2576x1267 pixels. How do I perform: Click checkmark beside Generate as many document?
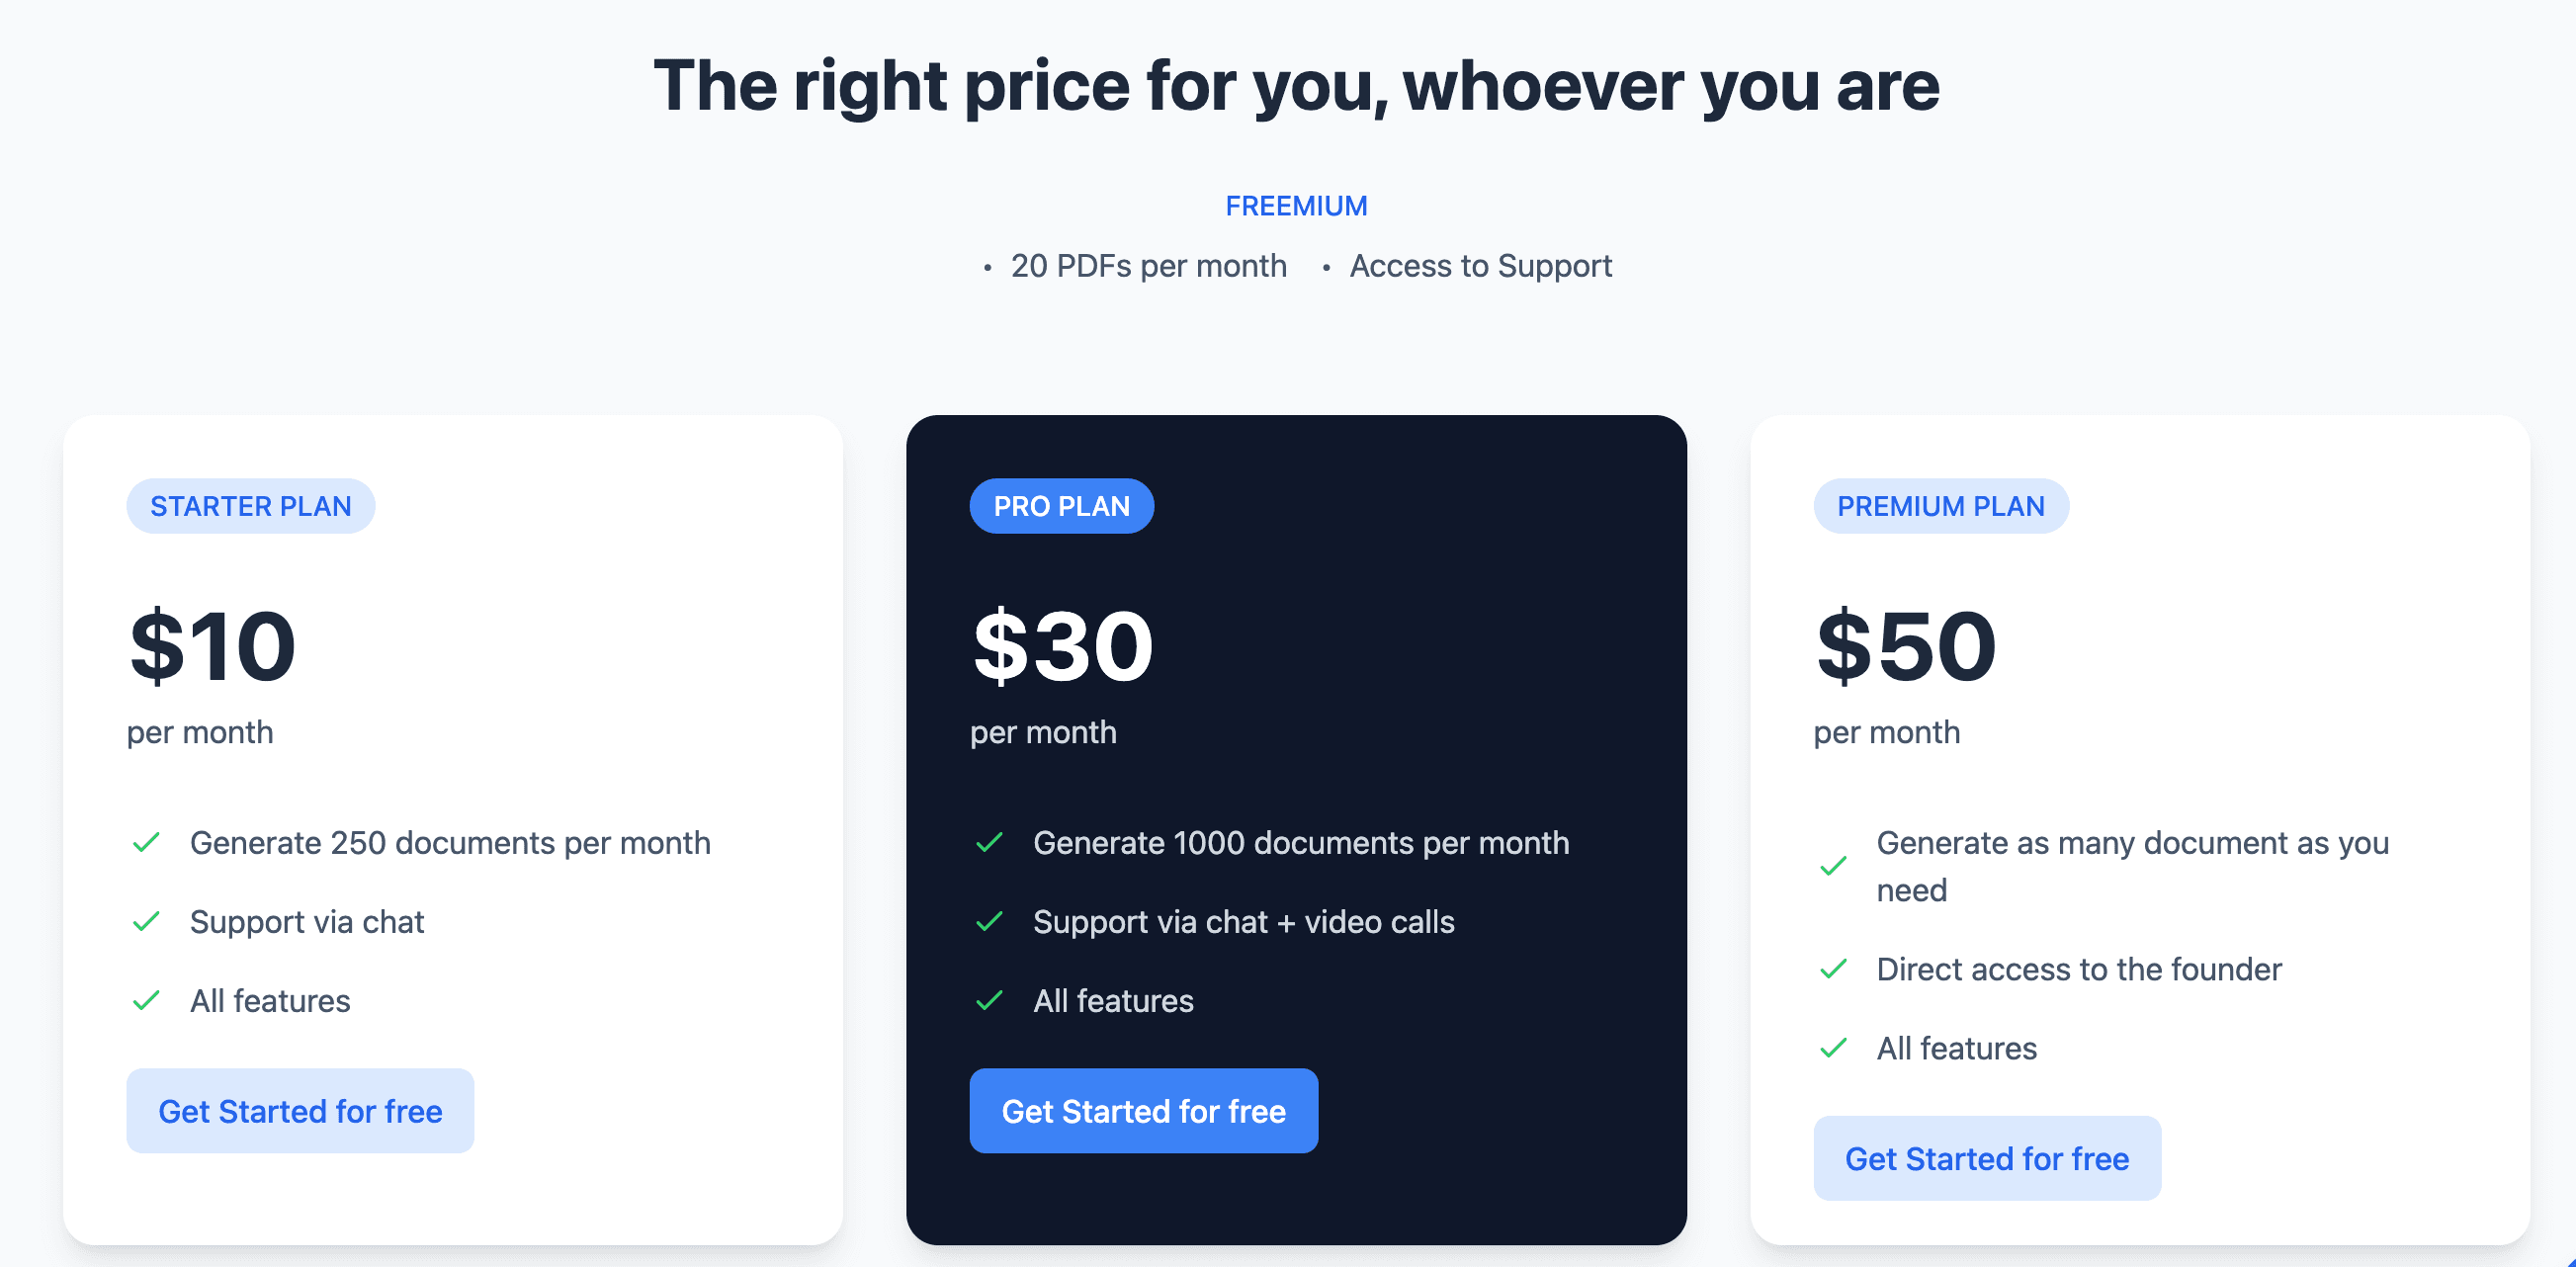pos(1833,866)
